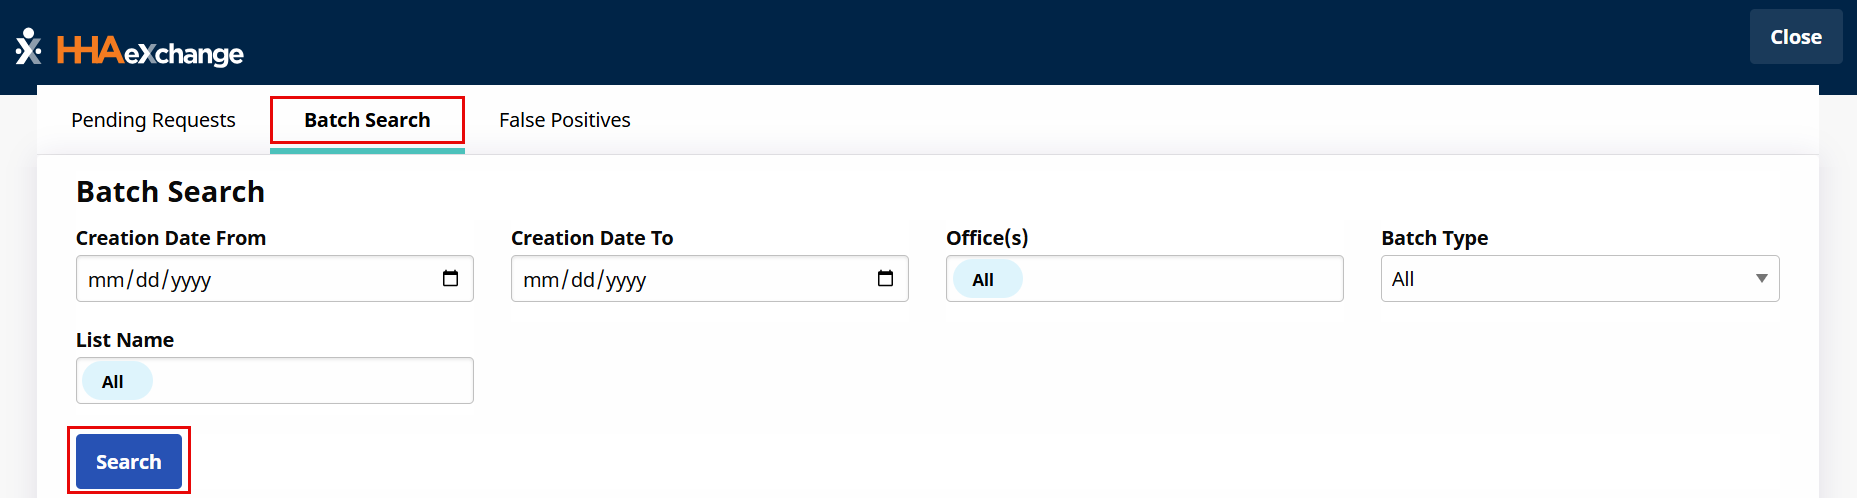This screenshot has width=1857, height=498.
Task: Open calendar picker for Creation Date From
Action: coord(450,279)
